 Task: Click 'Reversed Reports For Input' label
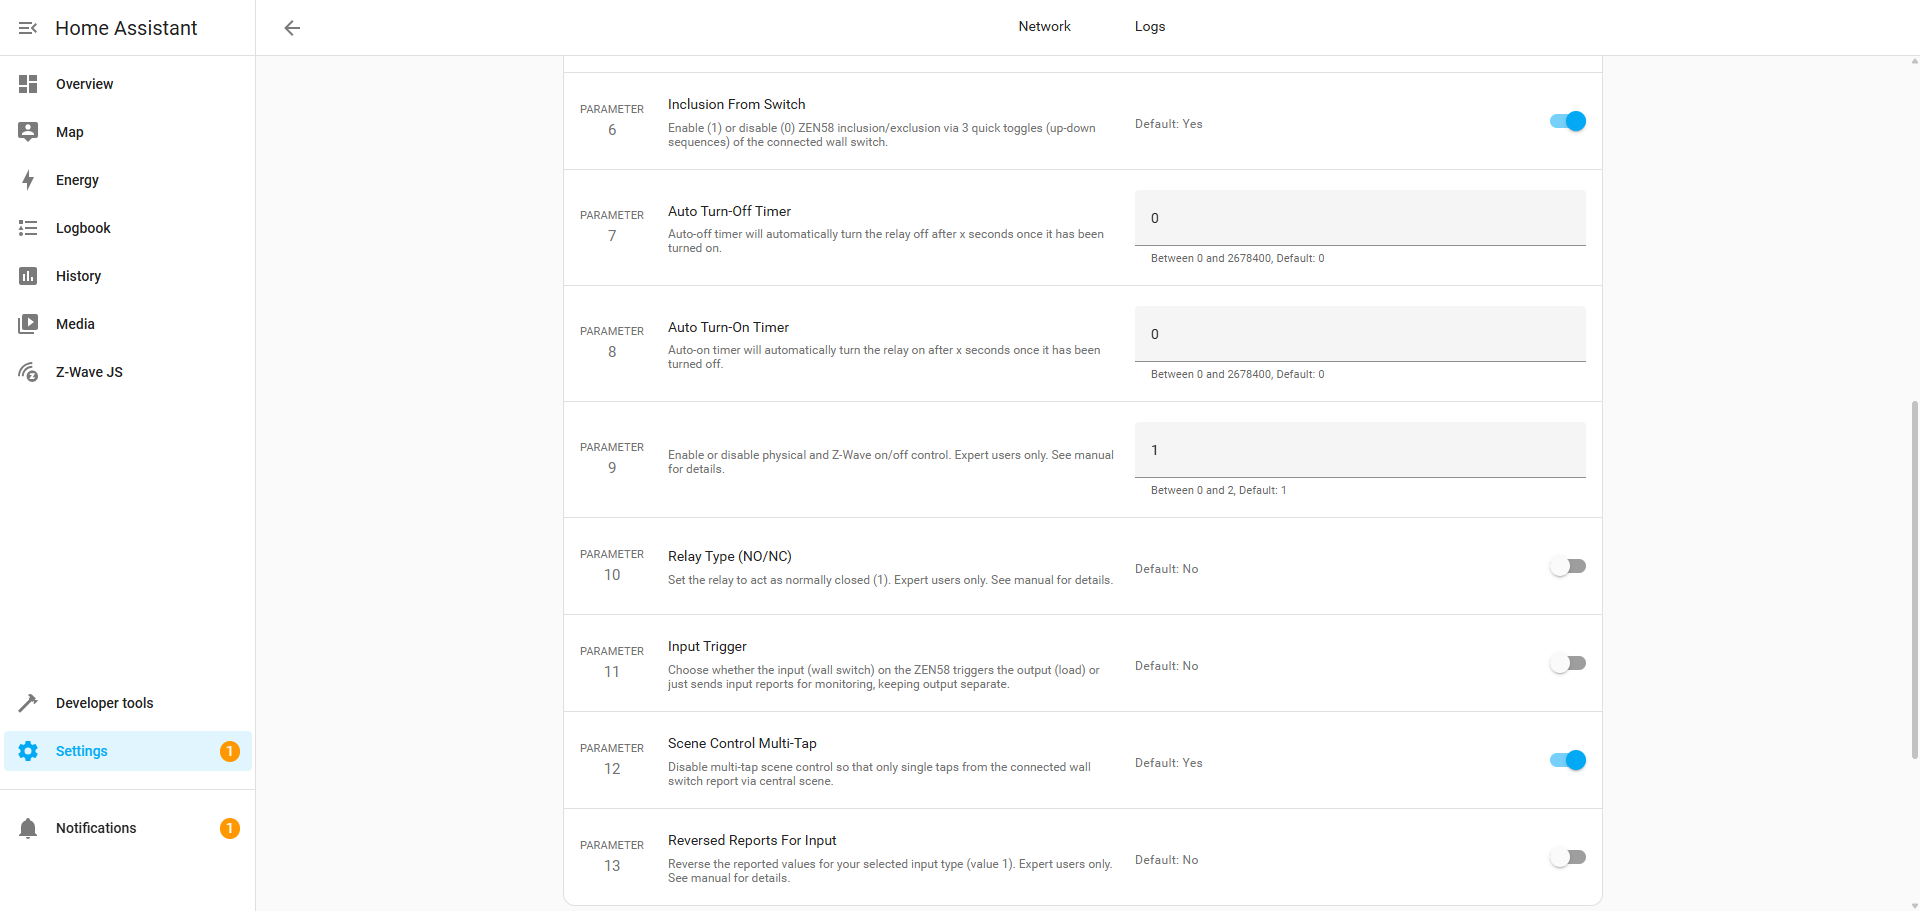point(752,840)
